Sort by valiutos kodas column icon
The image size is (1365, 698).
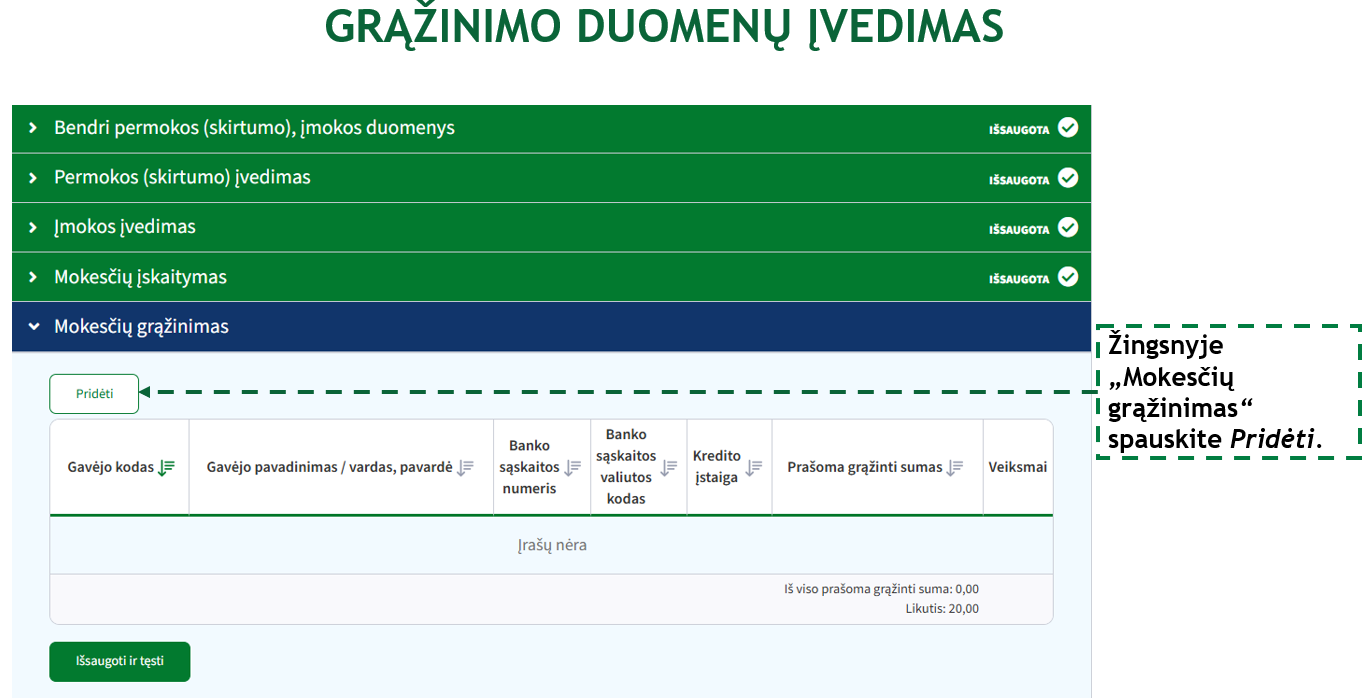click(x=669, y=467)
